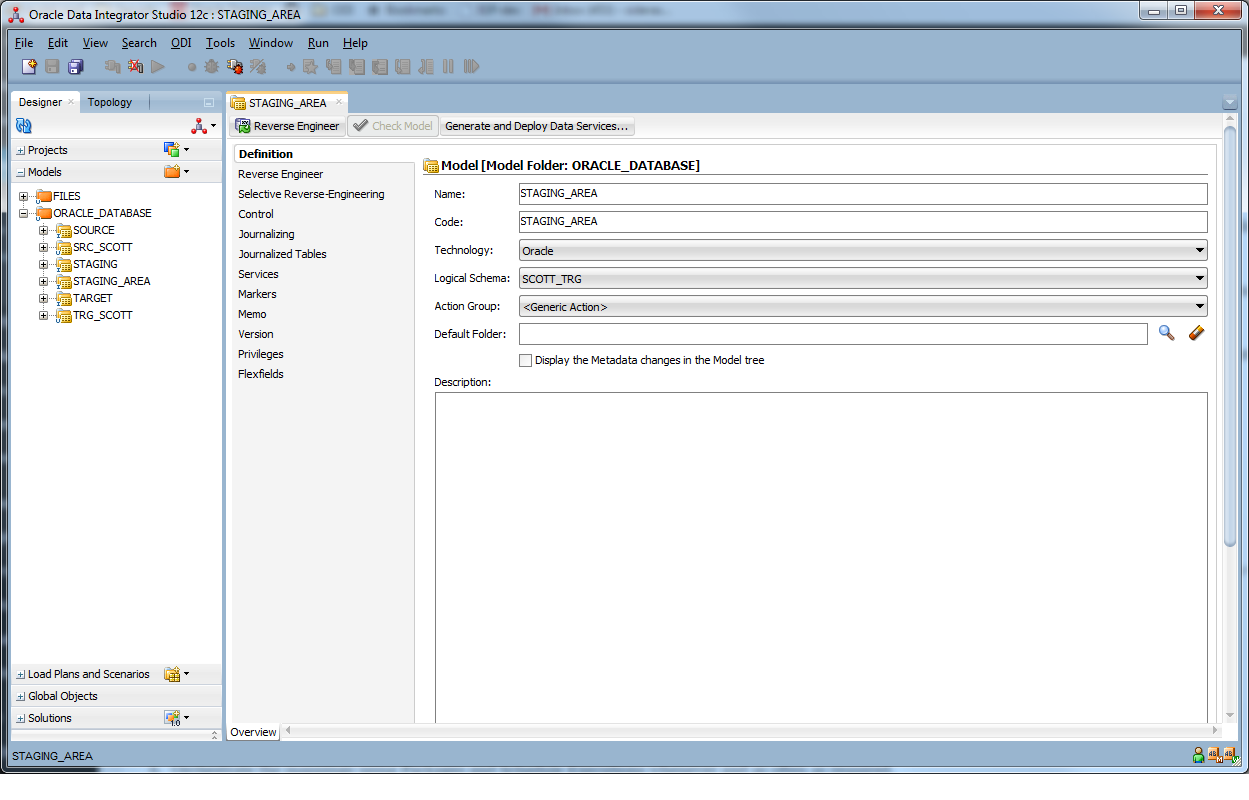Click the red ladybug debug toolbar icon

pyautogui.click(x=235, y=66)
